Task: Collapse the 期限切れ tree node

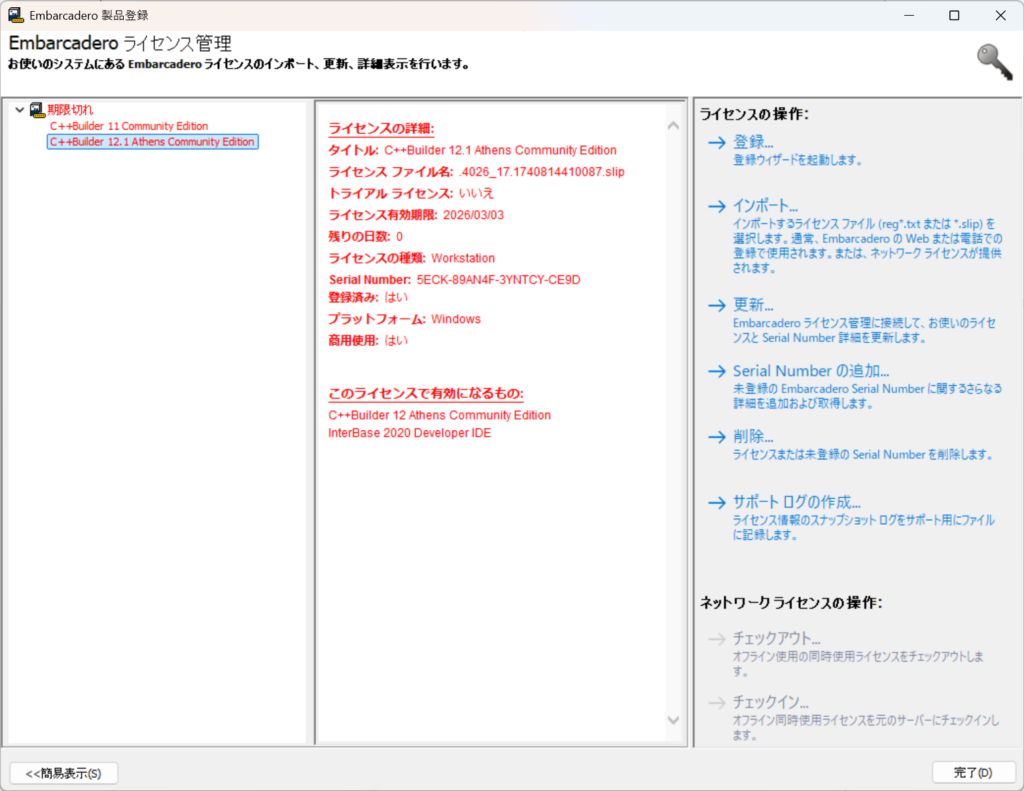Action: [x=20, y=109]
